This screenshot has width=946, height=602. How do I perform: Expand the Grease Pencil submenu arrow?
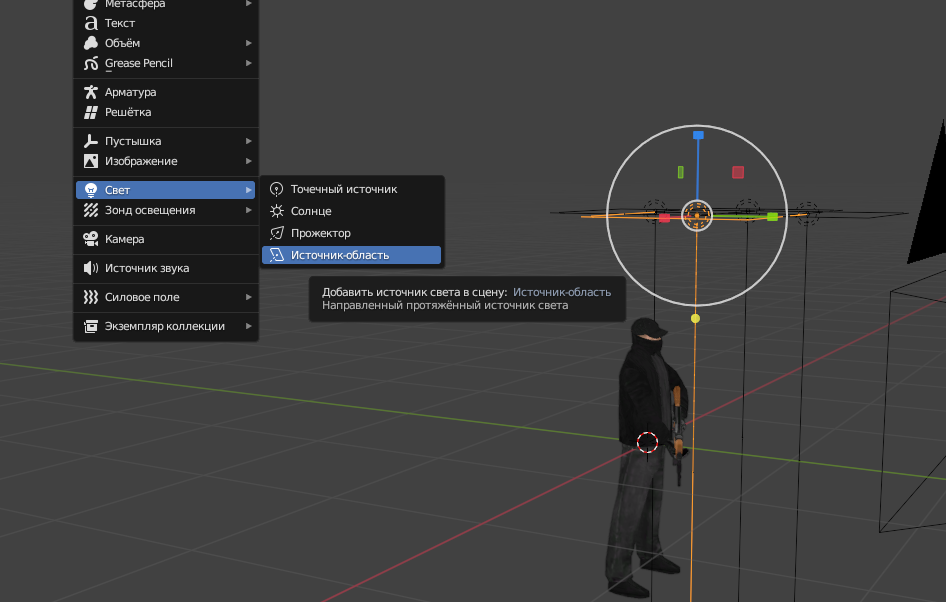pos(248,63)
